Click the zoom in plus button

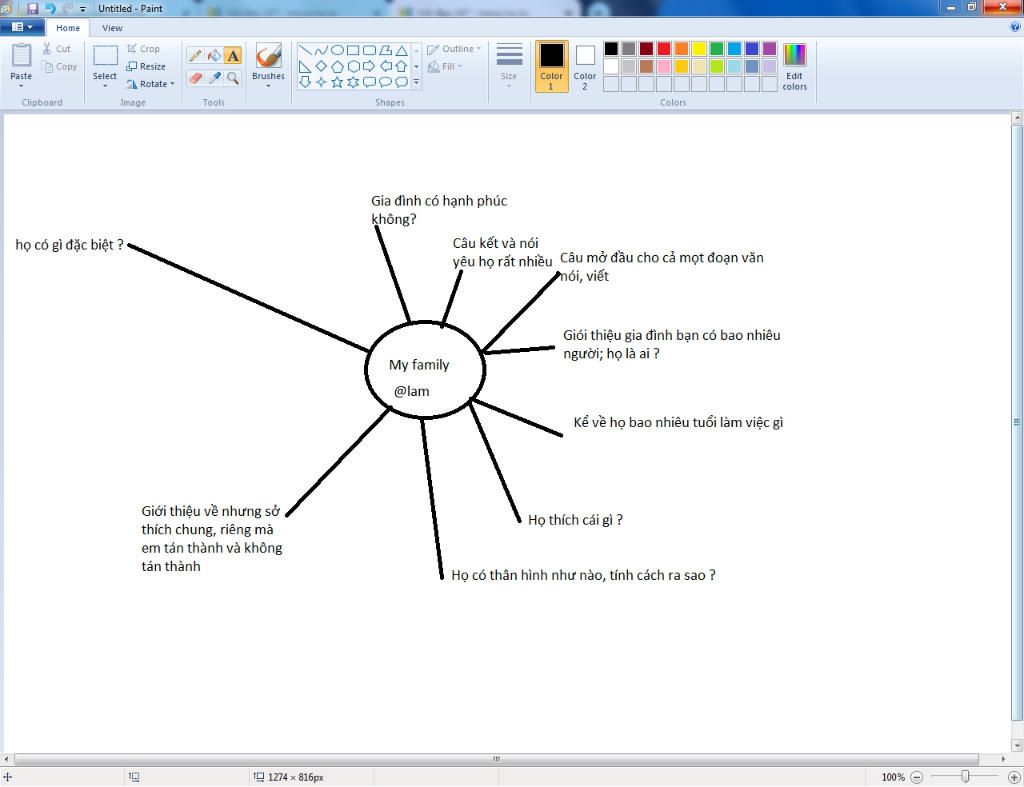tap(1014, 777)
